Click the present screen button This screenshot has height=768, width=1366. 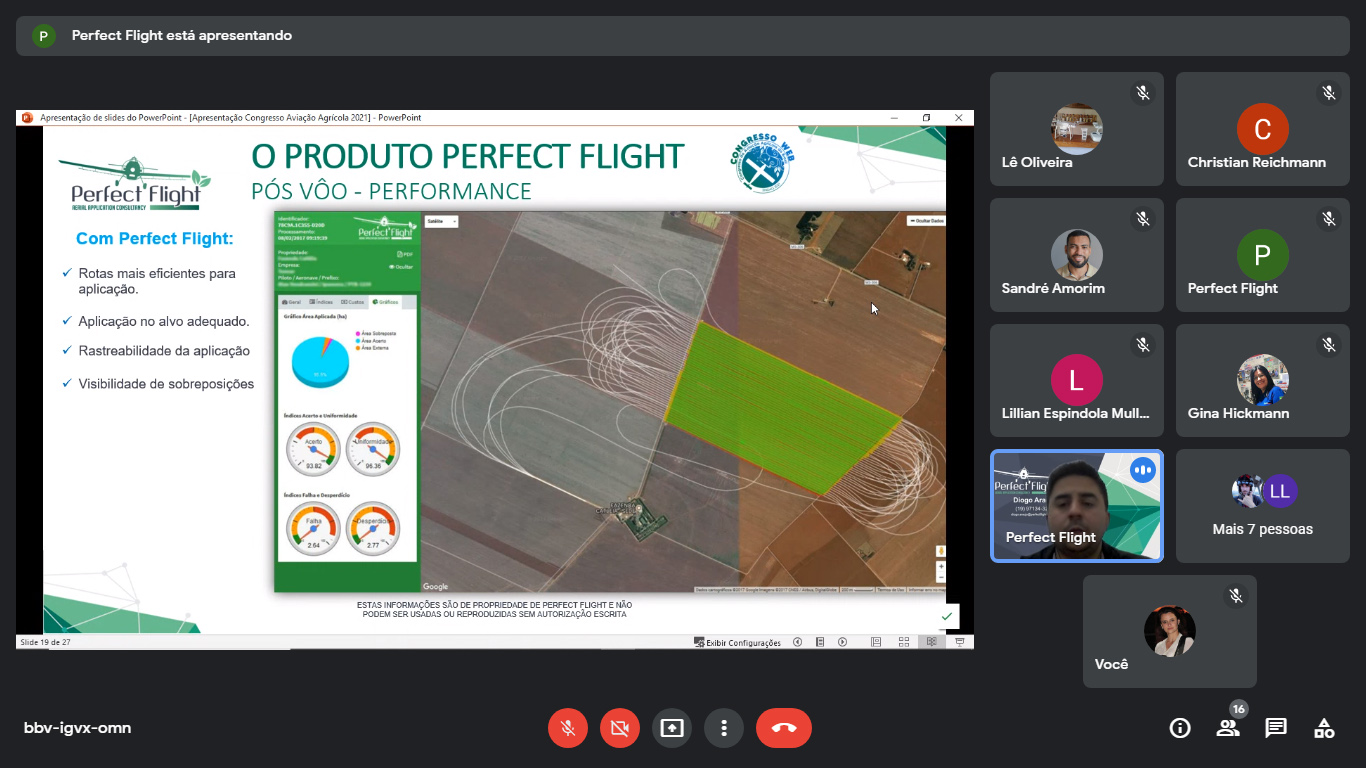coord(672,728)
